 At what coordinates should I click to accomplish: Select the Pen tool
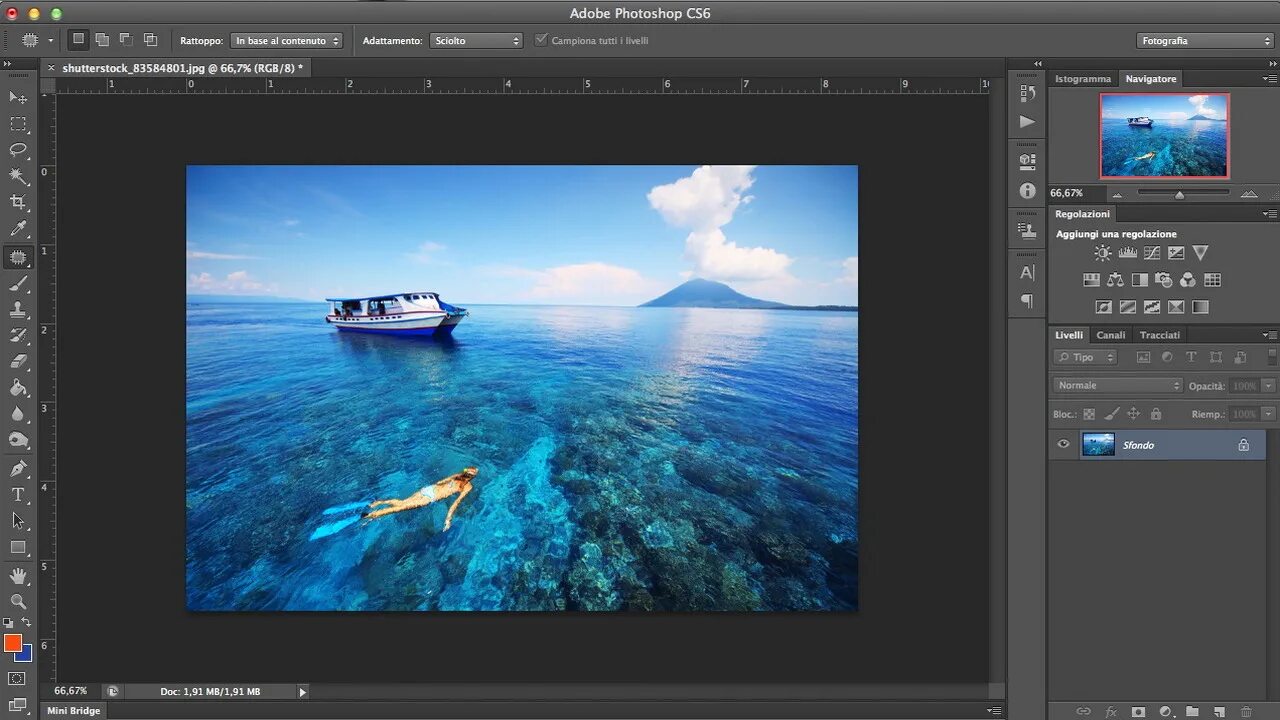(18, 468)
